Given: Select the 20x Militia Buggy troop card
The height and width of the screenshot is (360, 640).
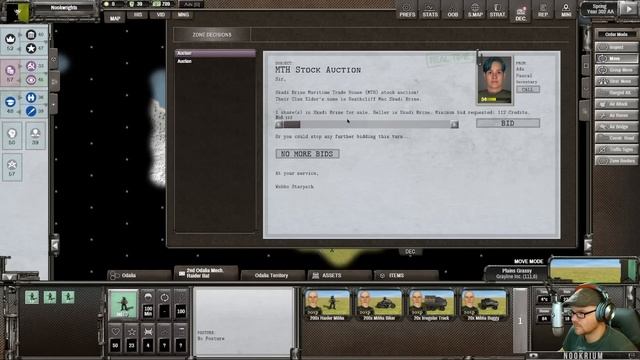Looking at the screenshot, I should click(484, 305).
